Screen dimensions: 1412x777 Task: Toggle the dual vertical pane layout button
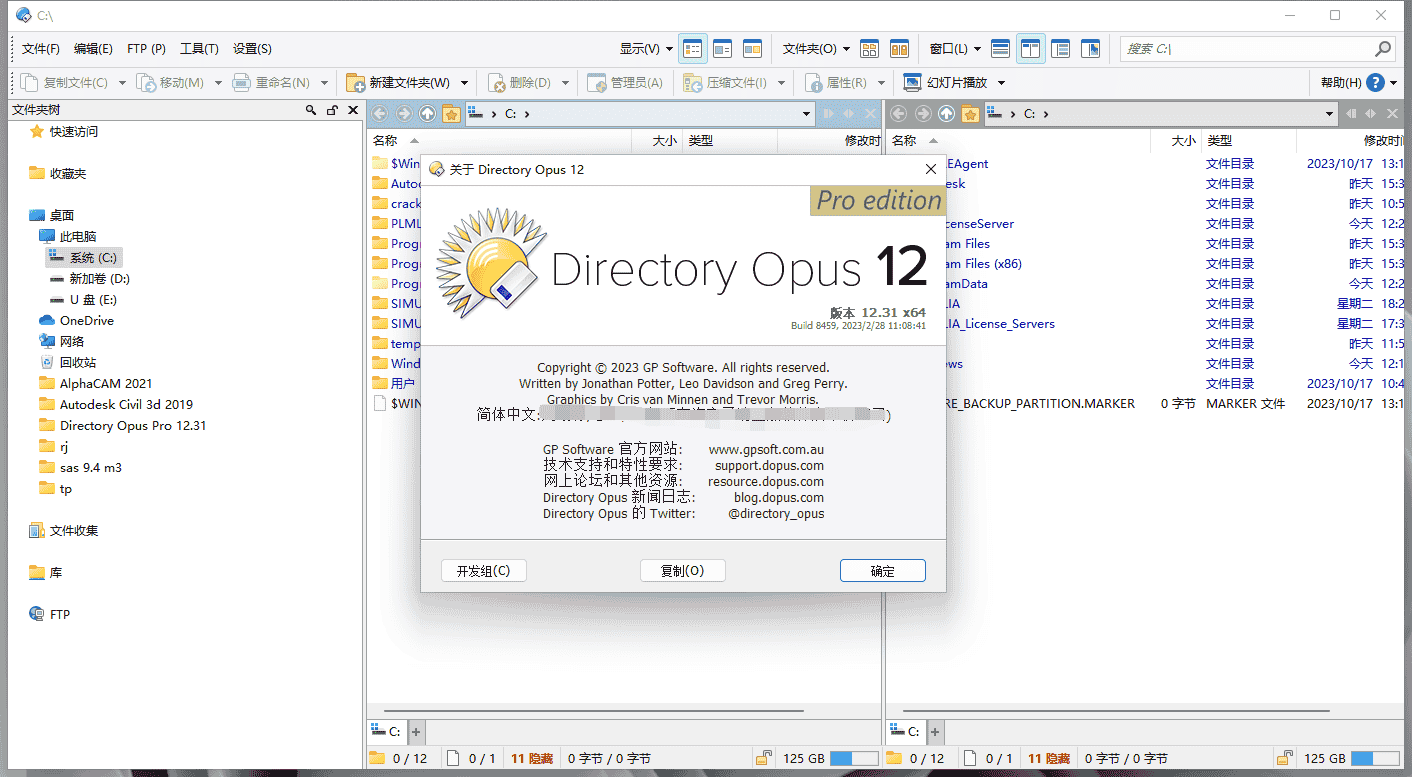coord(1030,48)
